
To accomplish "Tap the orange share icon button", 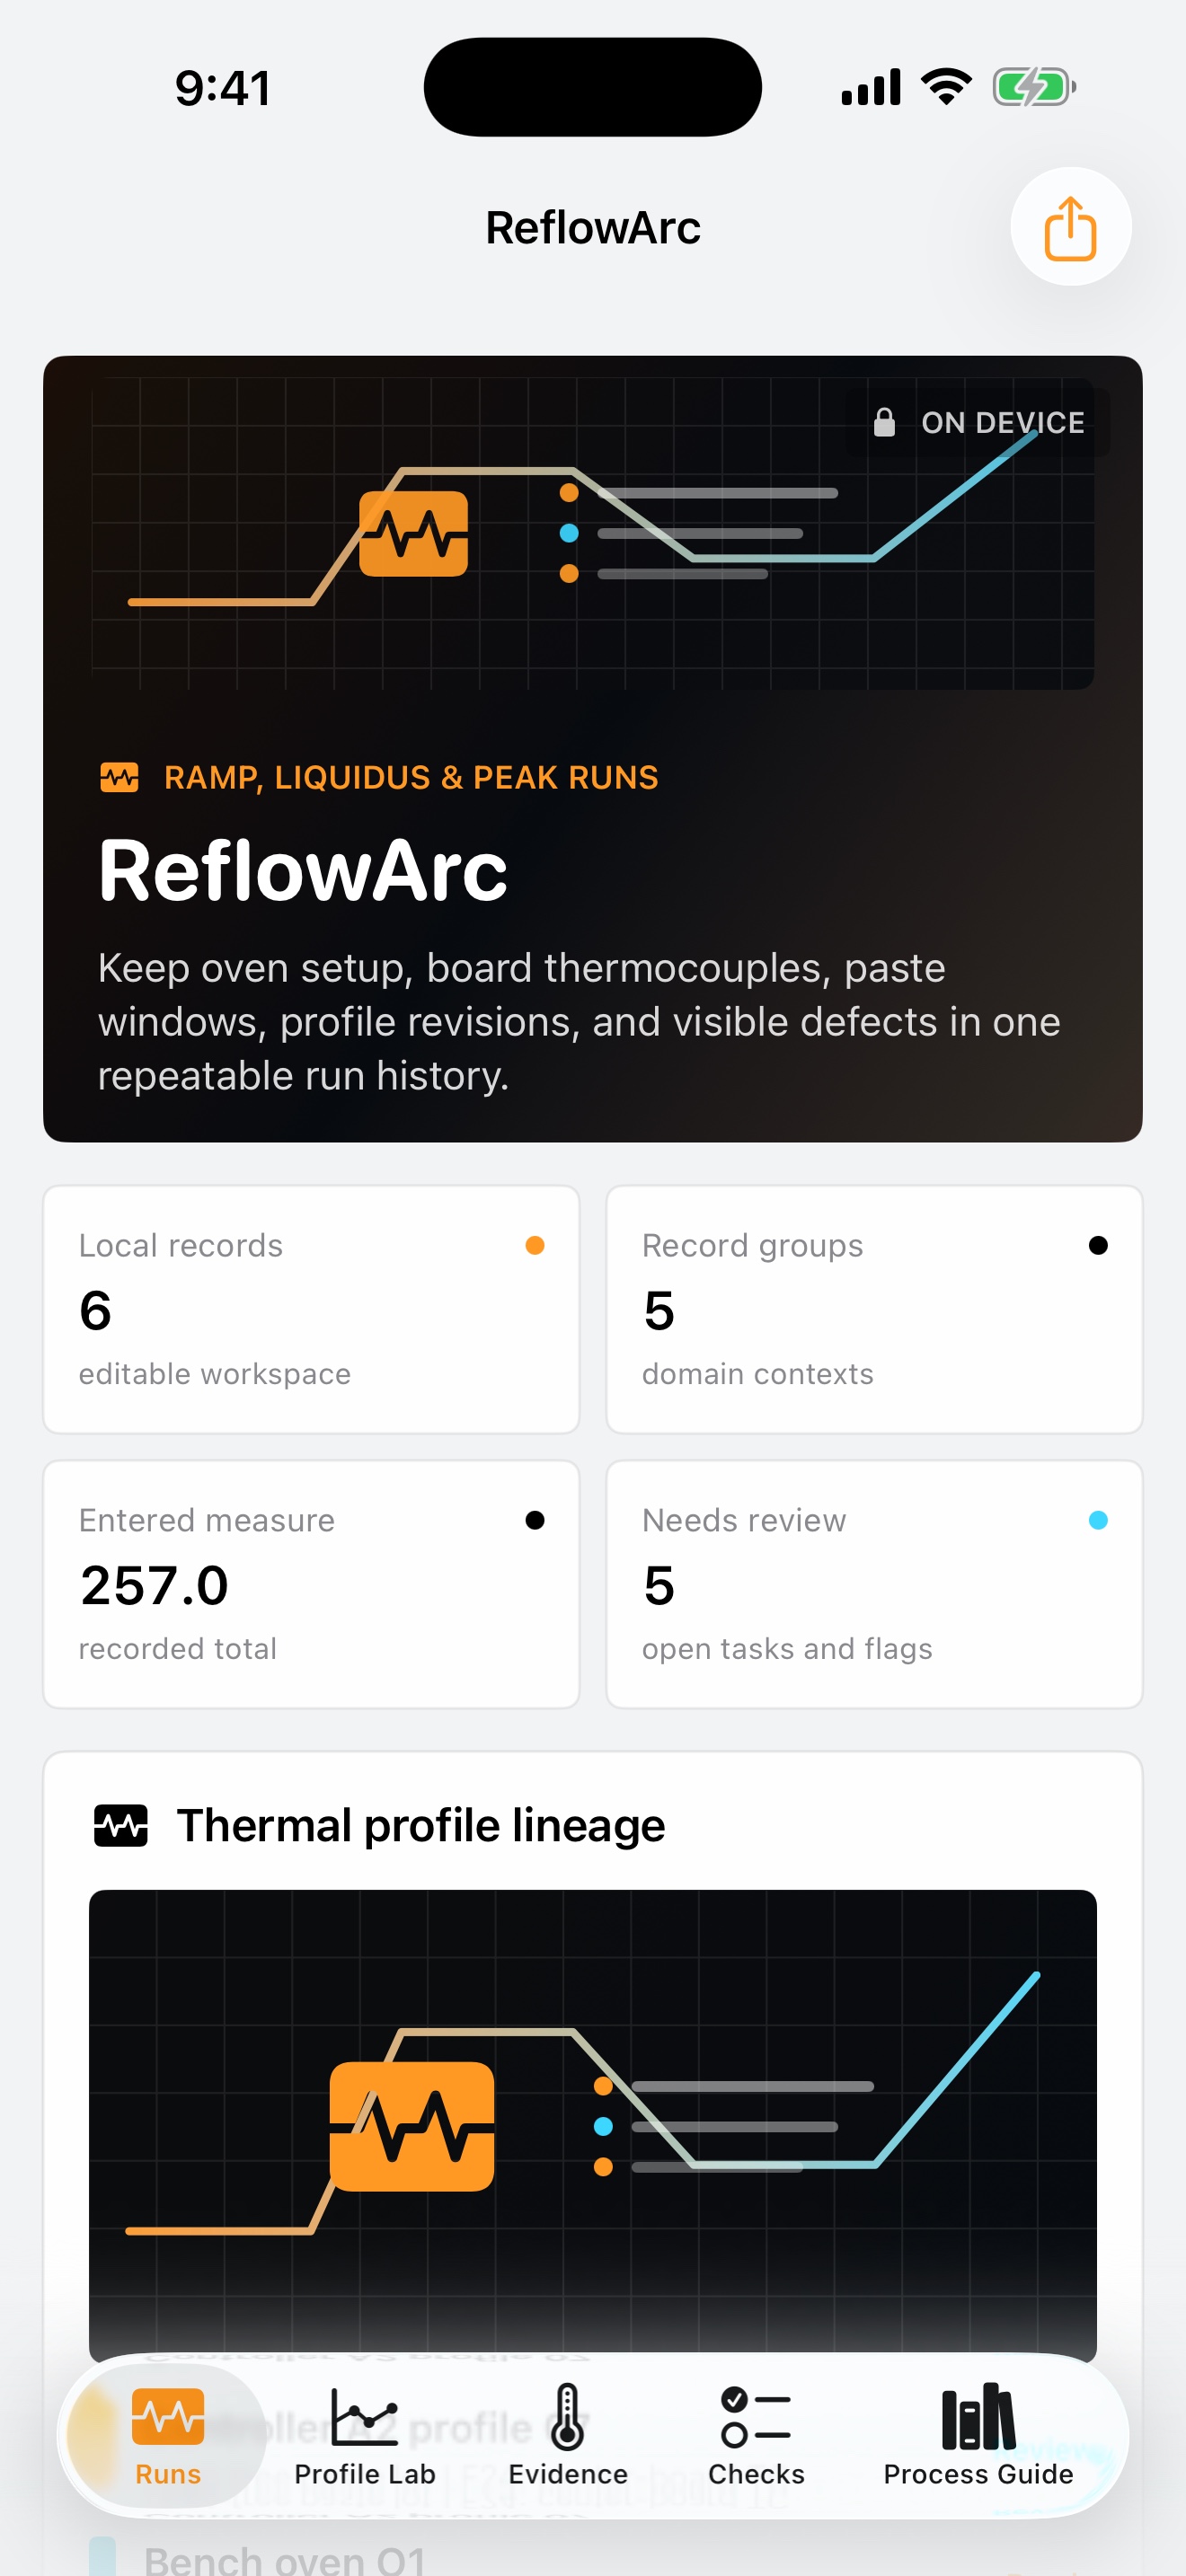I will click(1070, 227).
